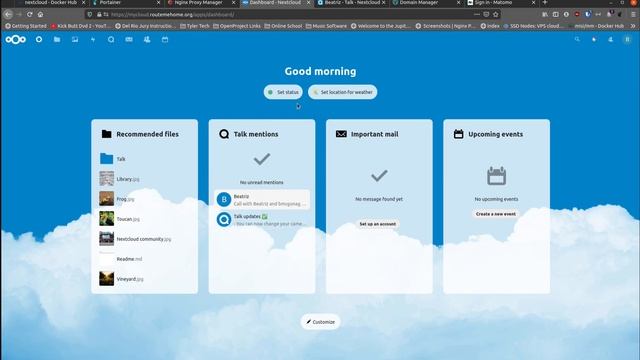
Task: Open the Mail app icon
Action: (x=129, y=40)
